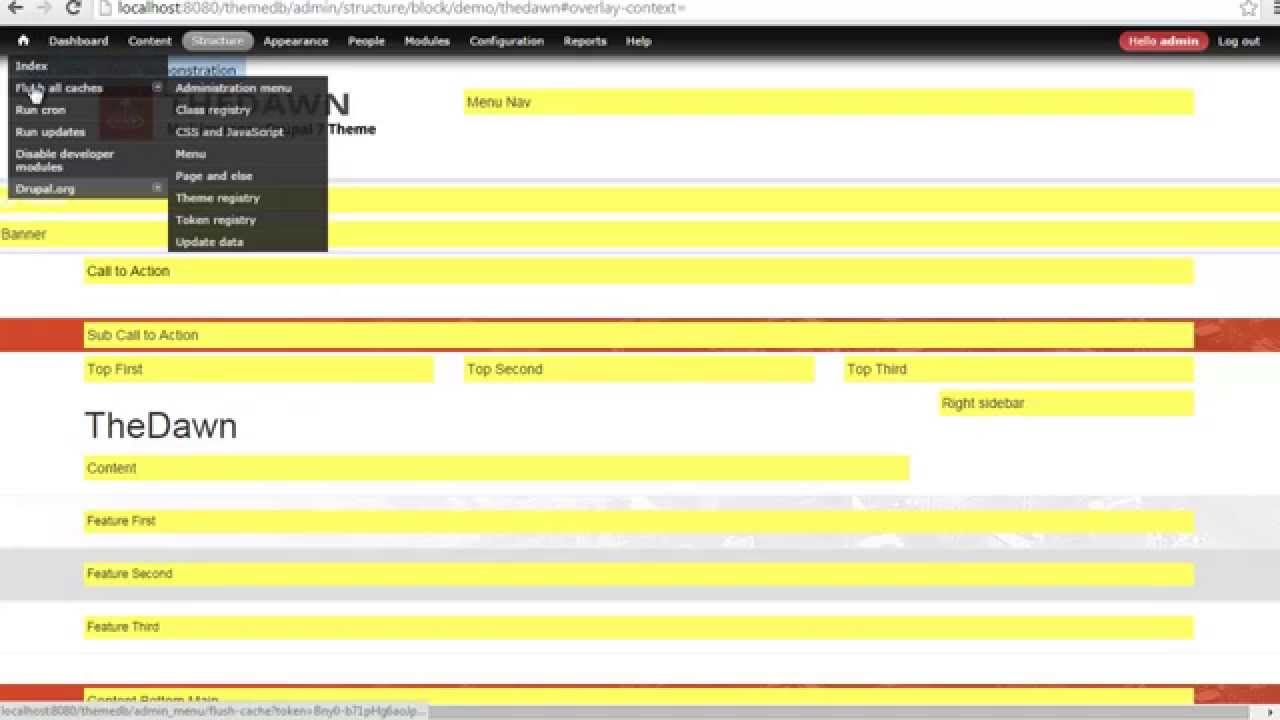The height and width of the screenshot is (720, 1280).
Task: Click the Menu Nav region label
Action: pos(499,102)
